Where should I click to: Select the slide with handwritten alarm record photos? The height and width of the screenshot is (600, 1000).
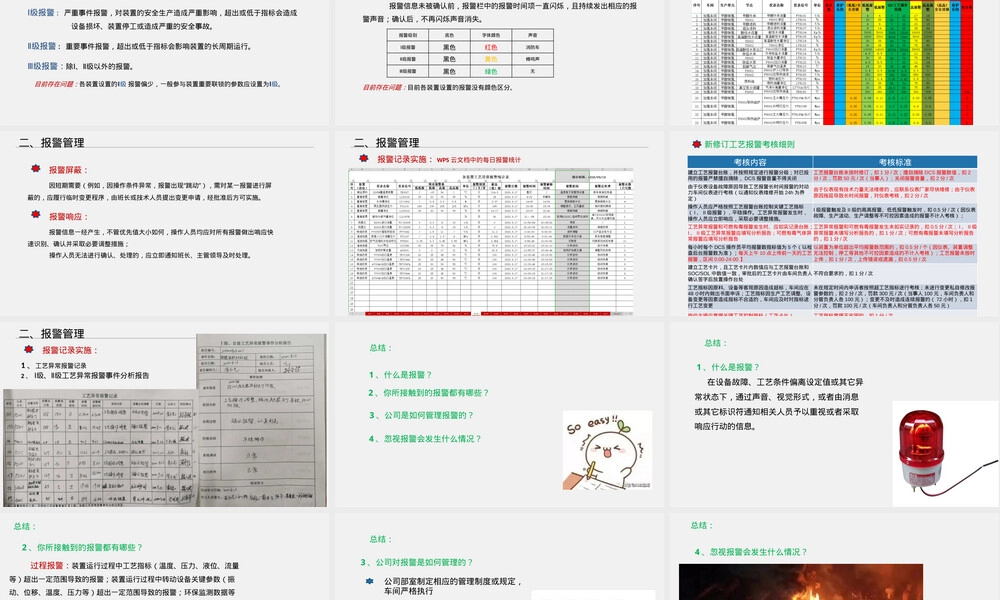[165, 415]
